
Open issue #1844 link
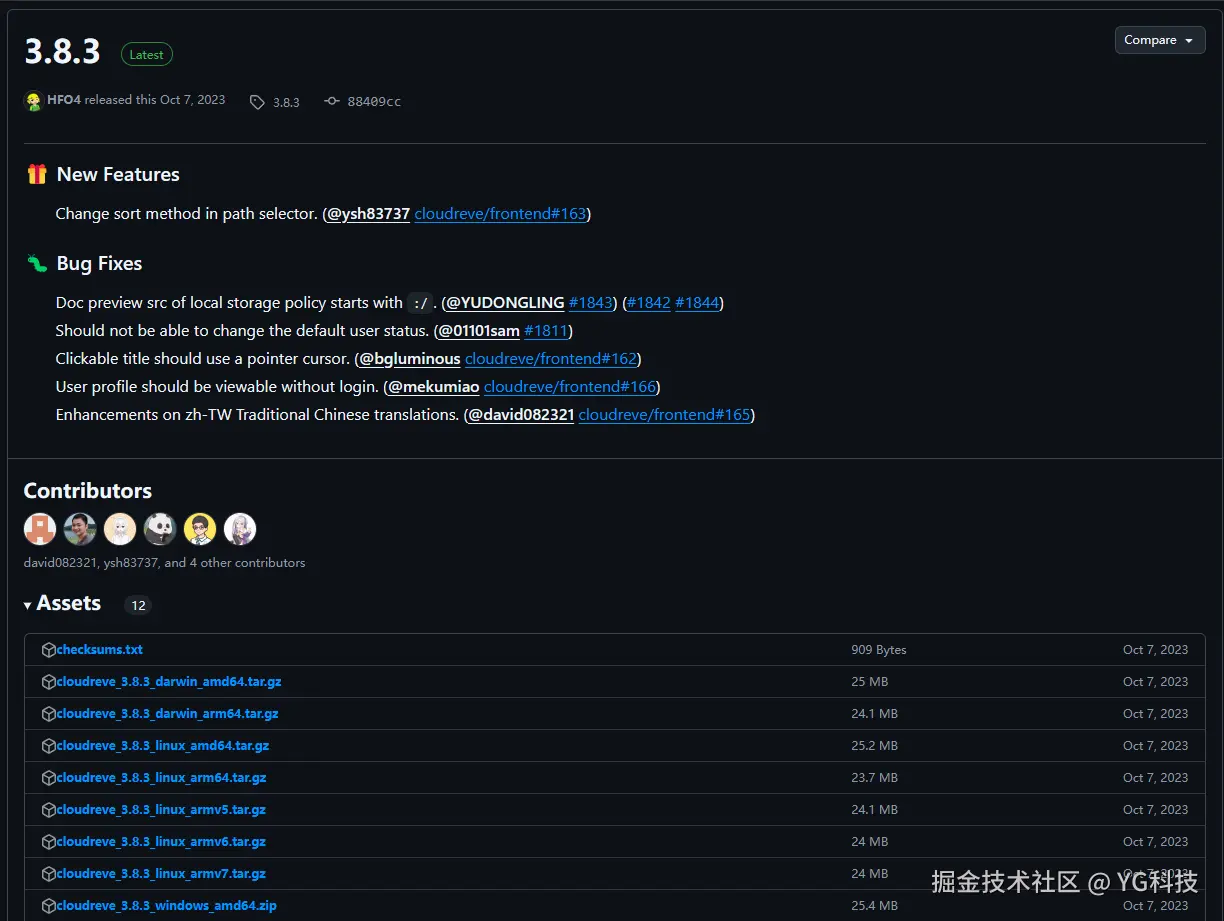(697, 303)
